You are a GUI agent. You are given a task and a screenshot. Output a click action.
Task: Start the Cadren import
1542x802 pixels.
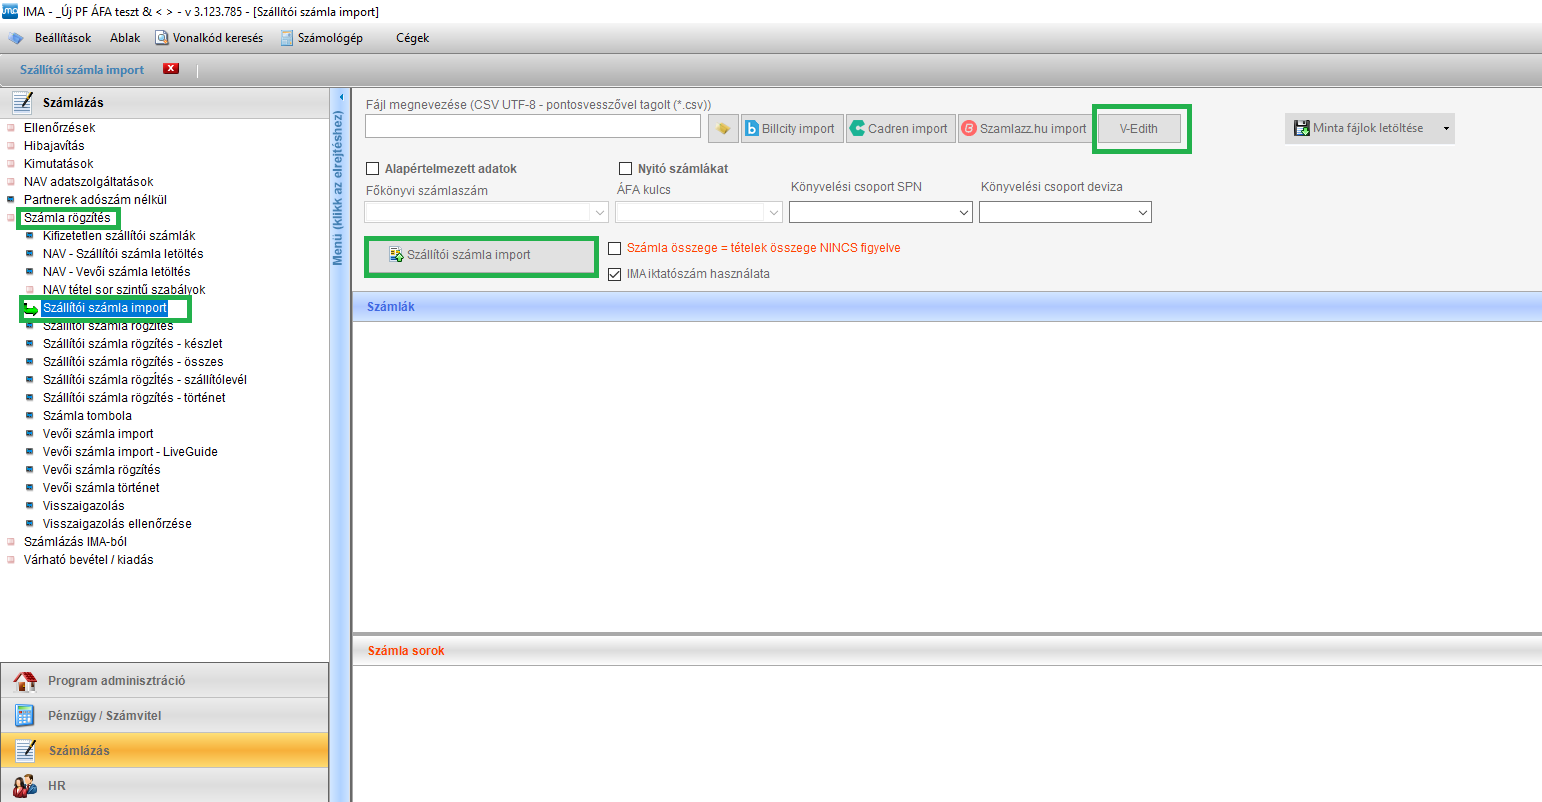899,128
